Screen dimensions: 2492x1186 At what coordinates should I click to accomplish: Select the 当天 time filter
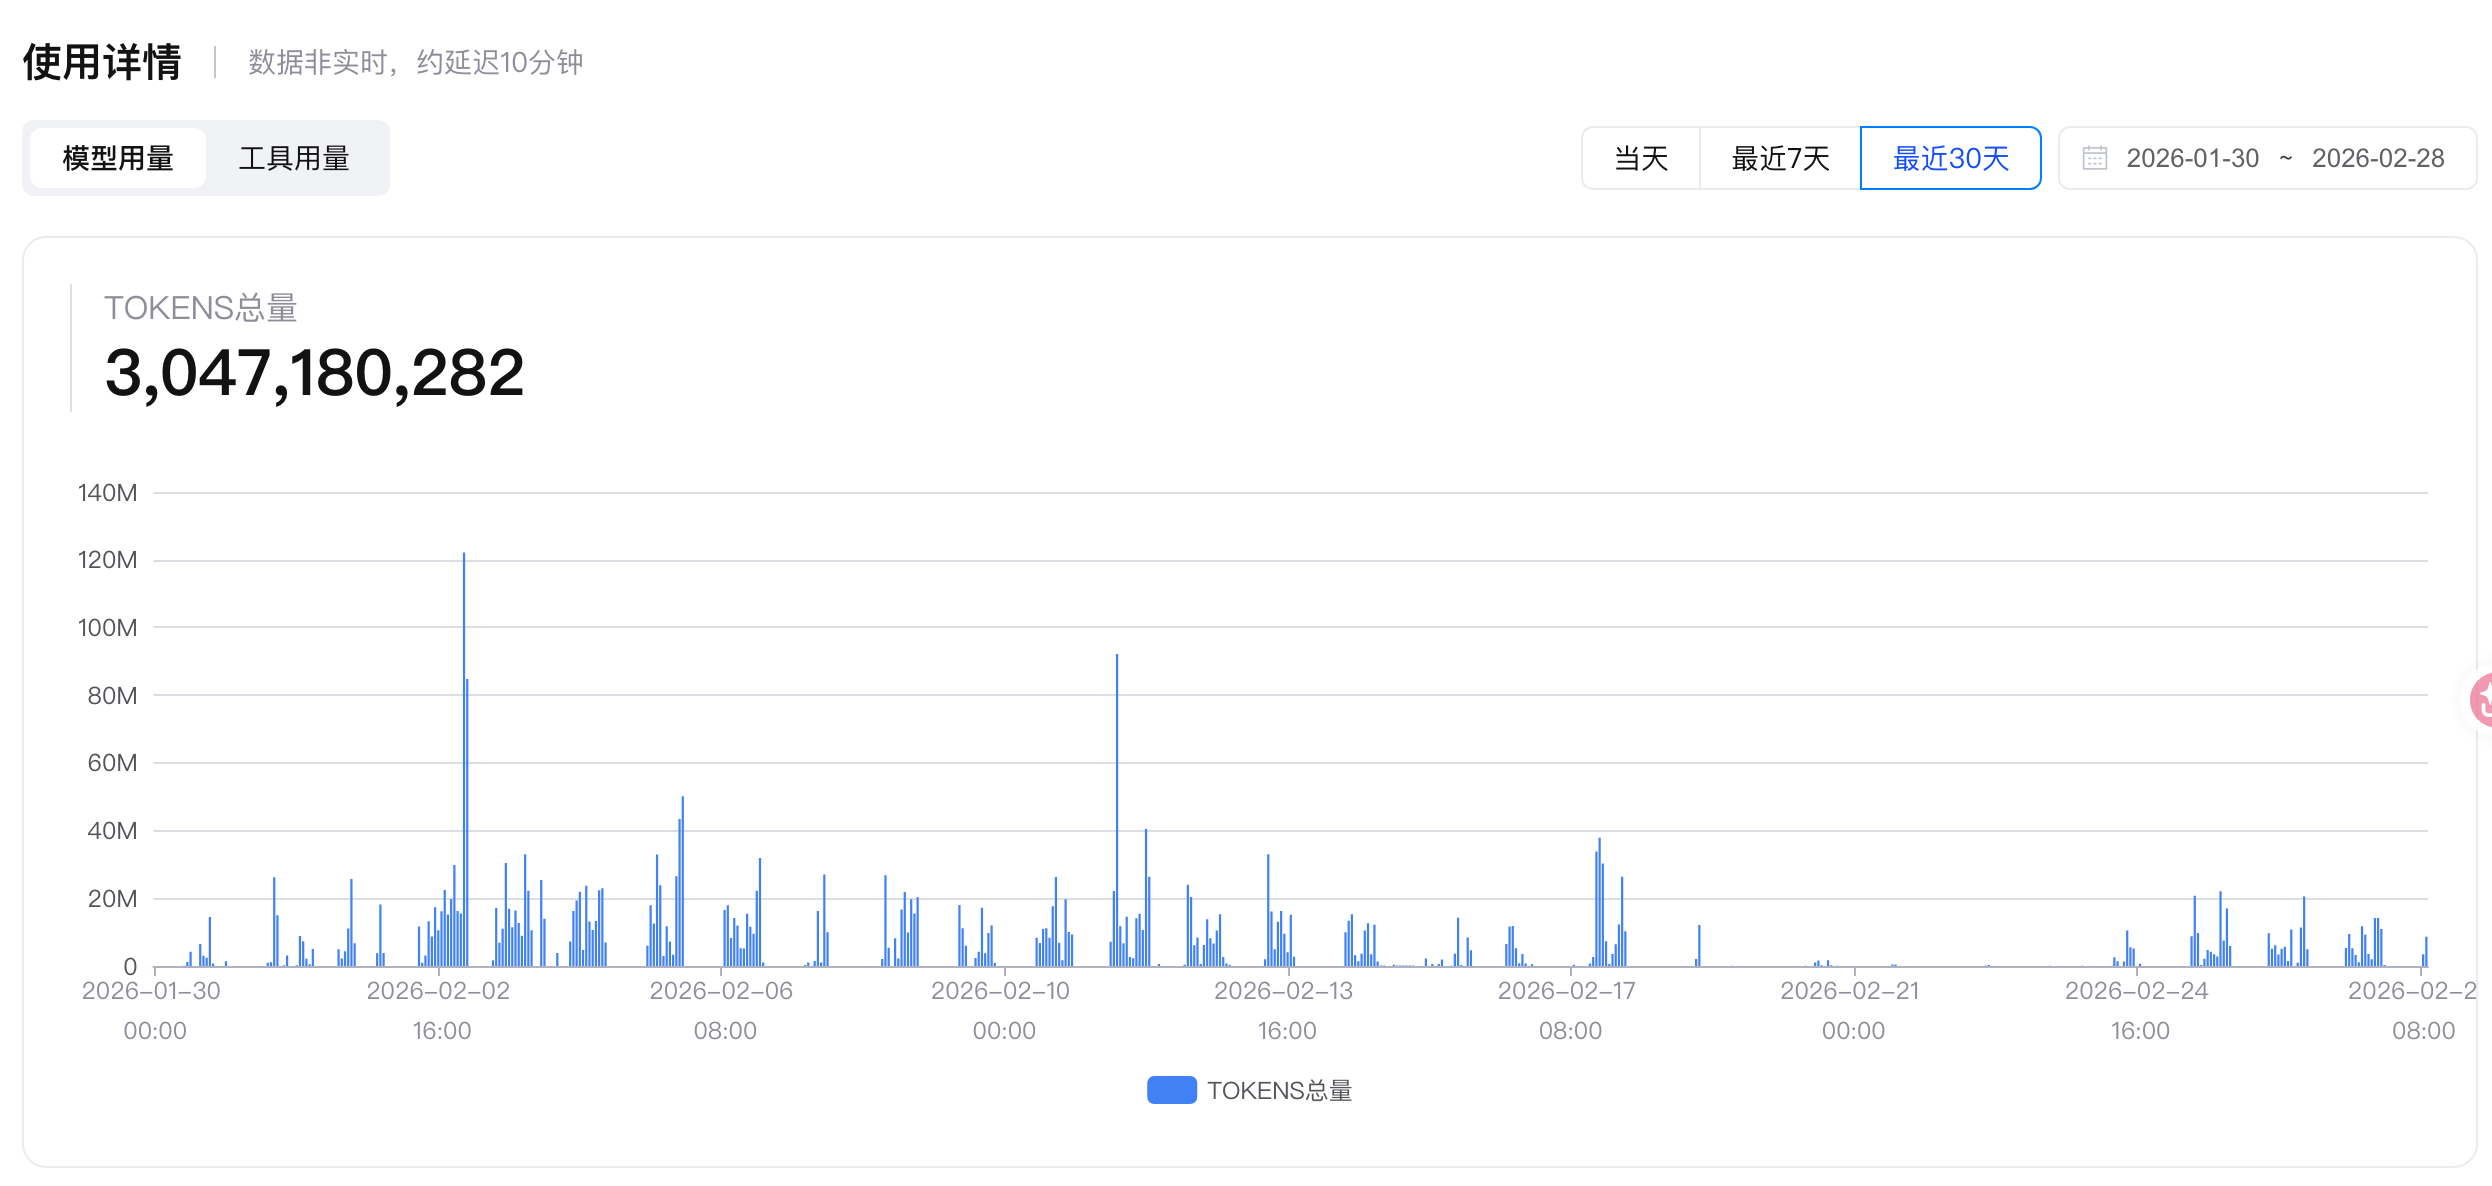(1640, 158)
